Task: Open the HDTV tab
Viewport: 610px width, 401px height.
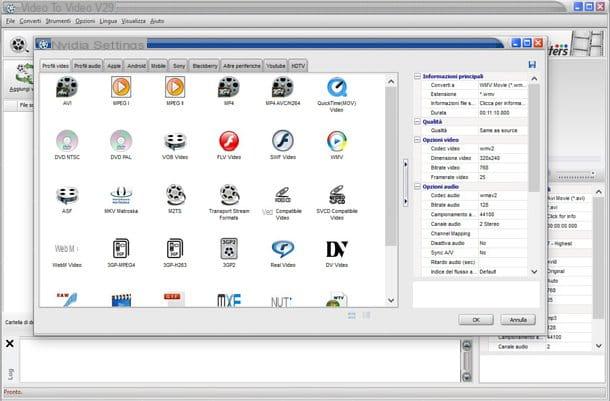Action: [298, 66]
